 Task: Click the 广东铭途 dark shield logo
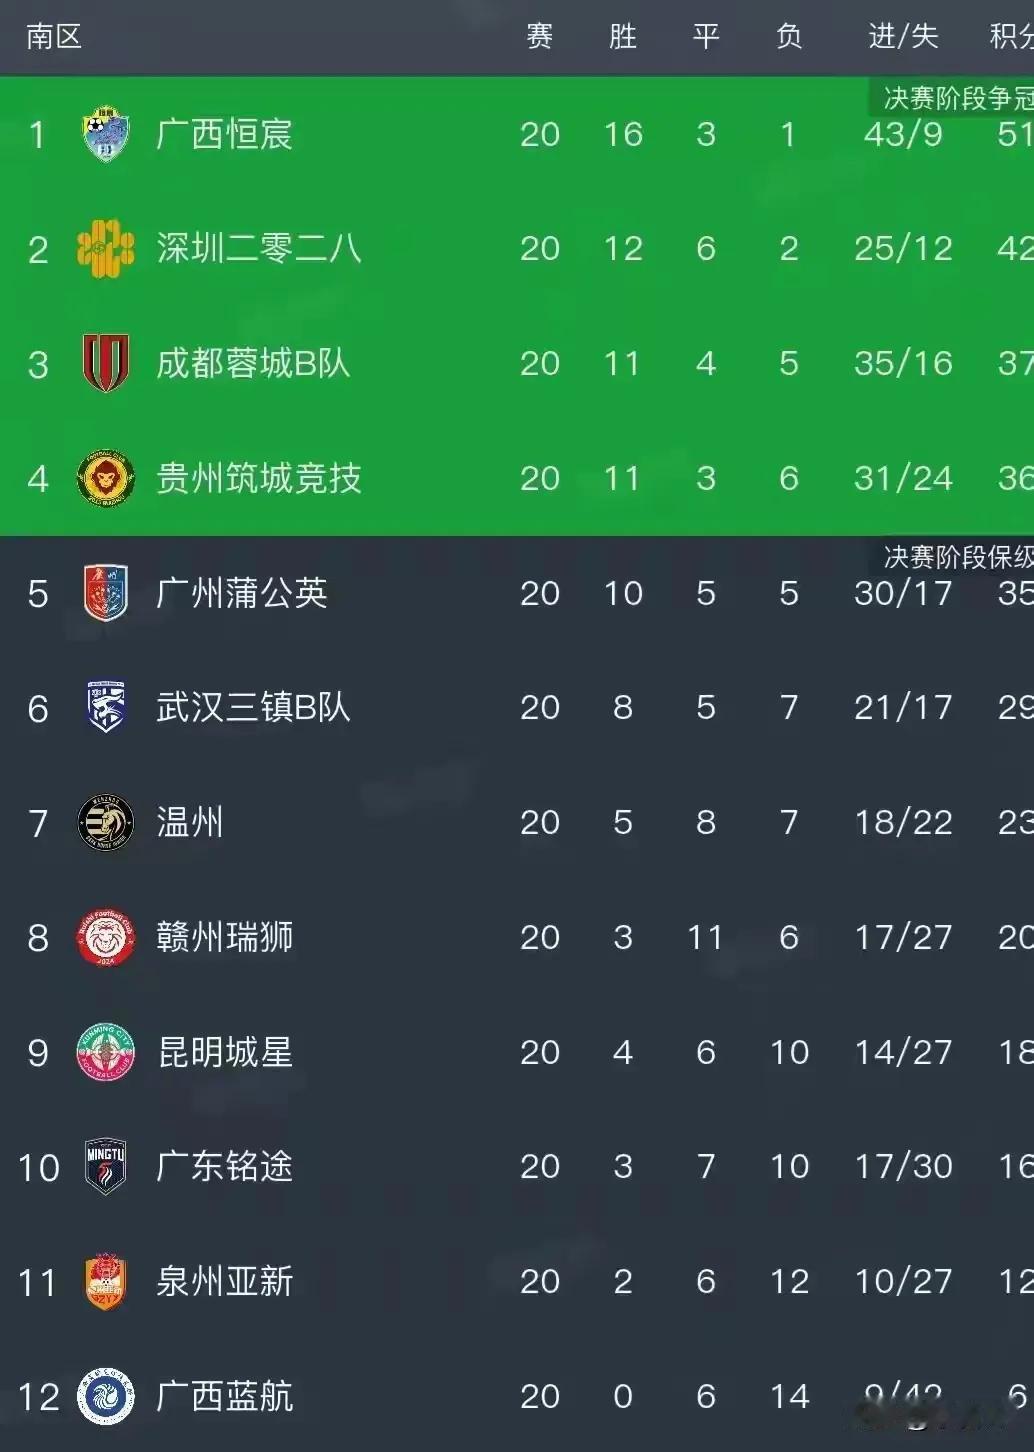tap(106, 1166)
